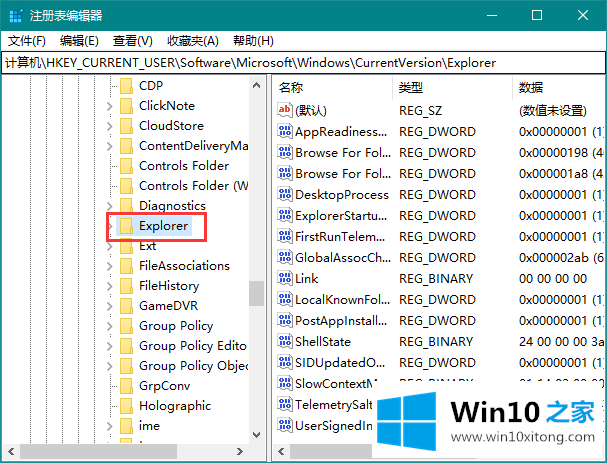Click the 0x000001a8 data cell
607x463 pixels.
point(561,173)
